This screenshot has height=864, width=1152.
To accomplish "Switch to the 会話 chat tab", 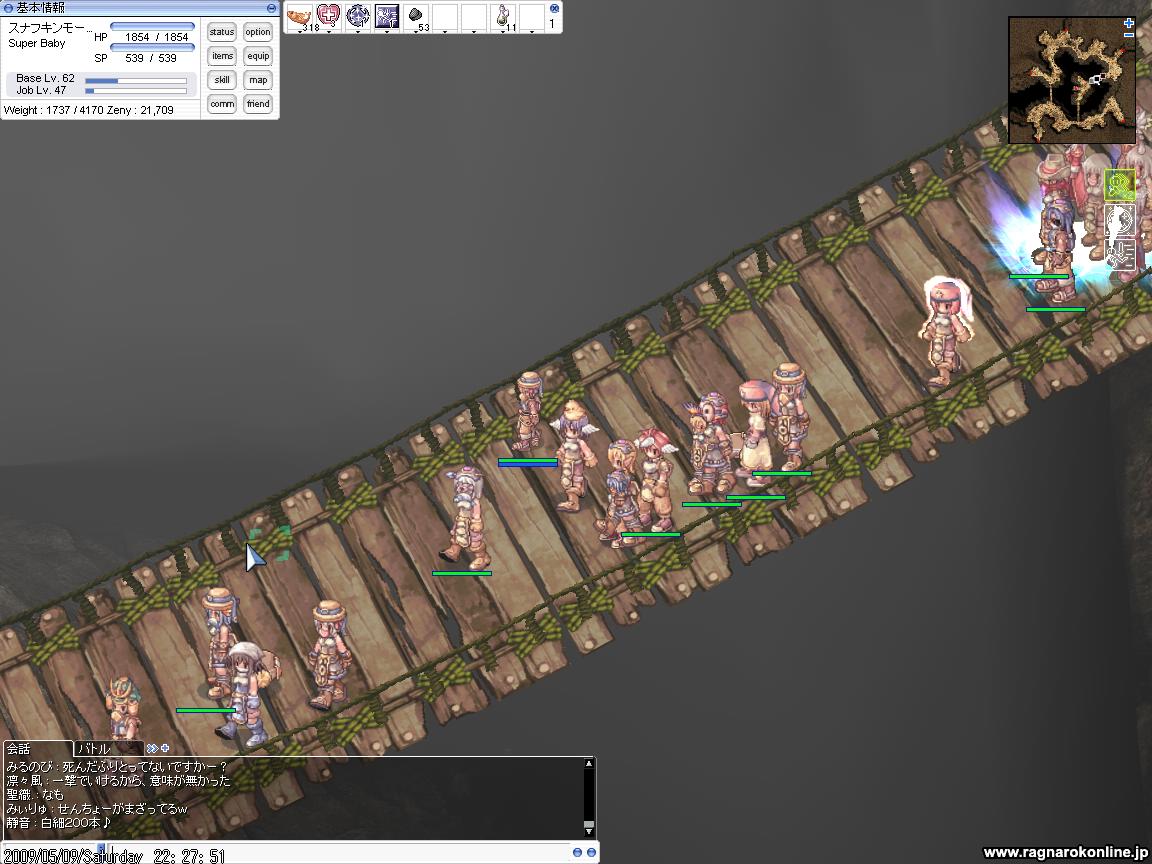I will point(37,749).
